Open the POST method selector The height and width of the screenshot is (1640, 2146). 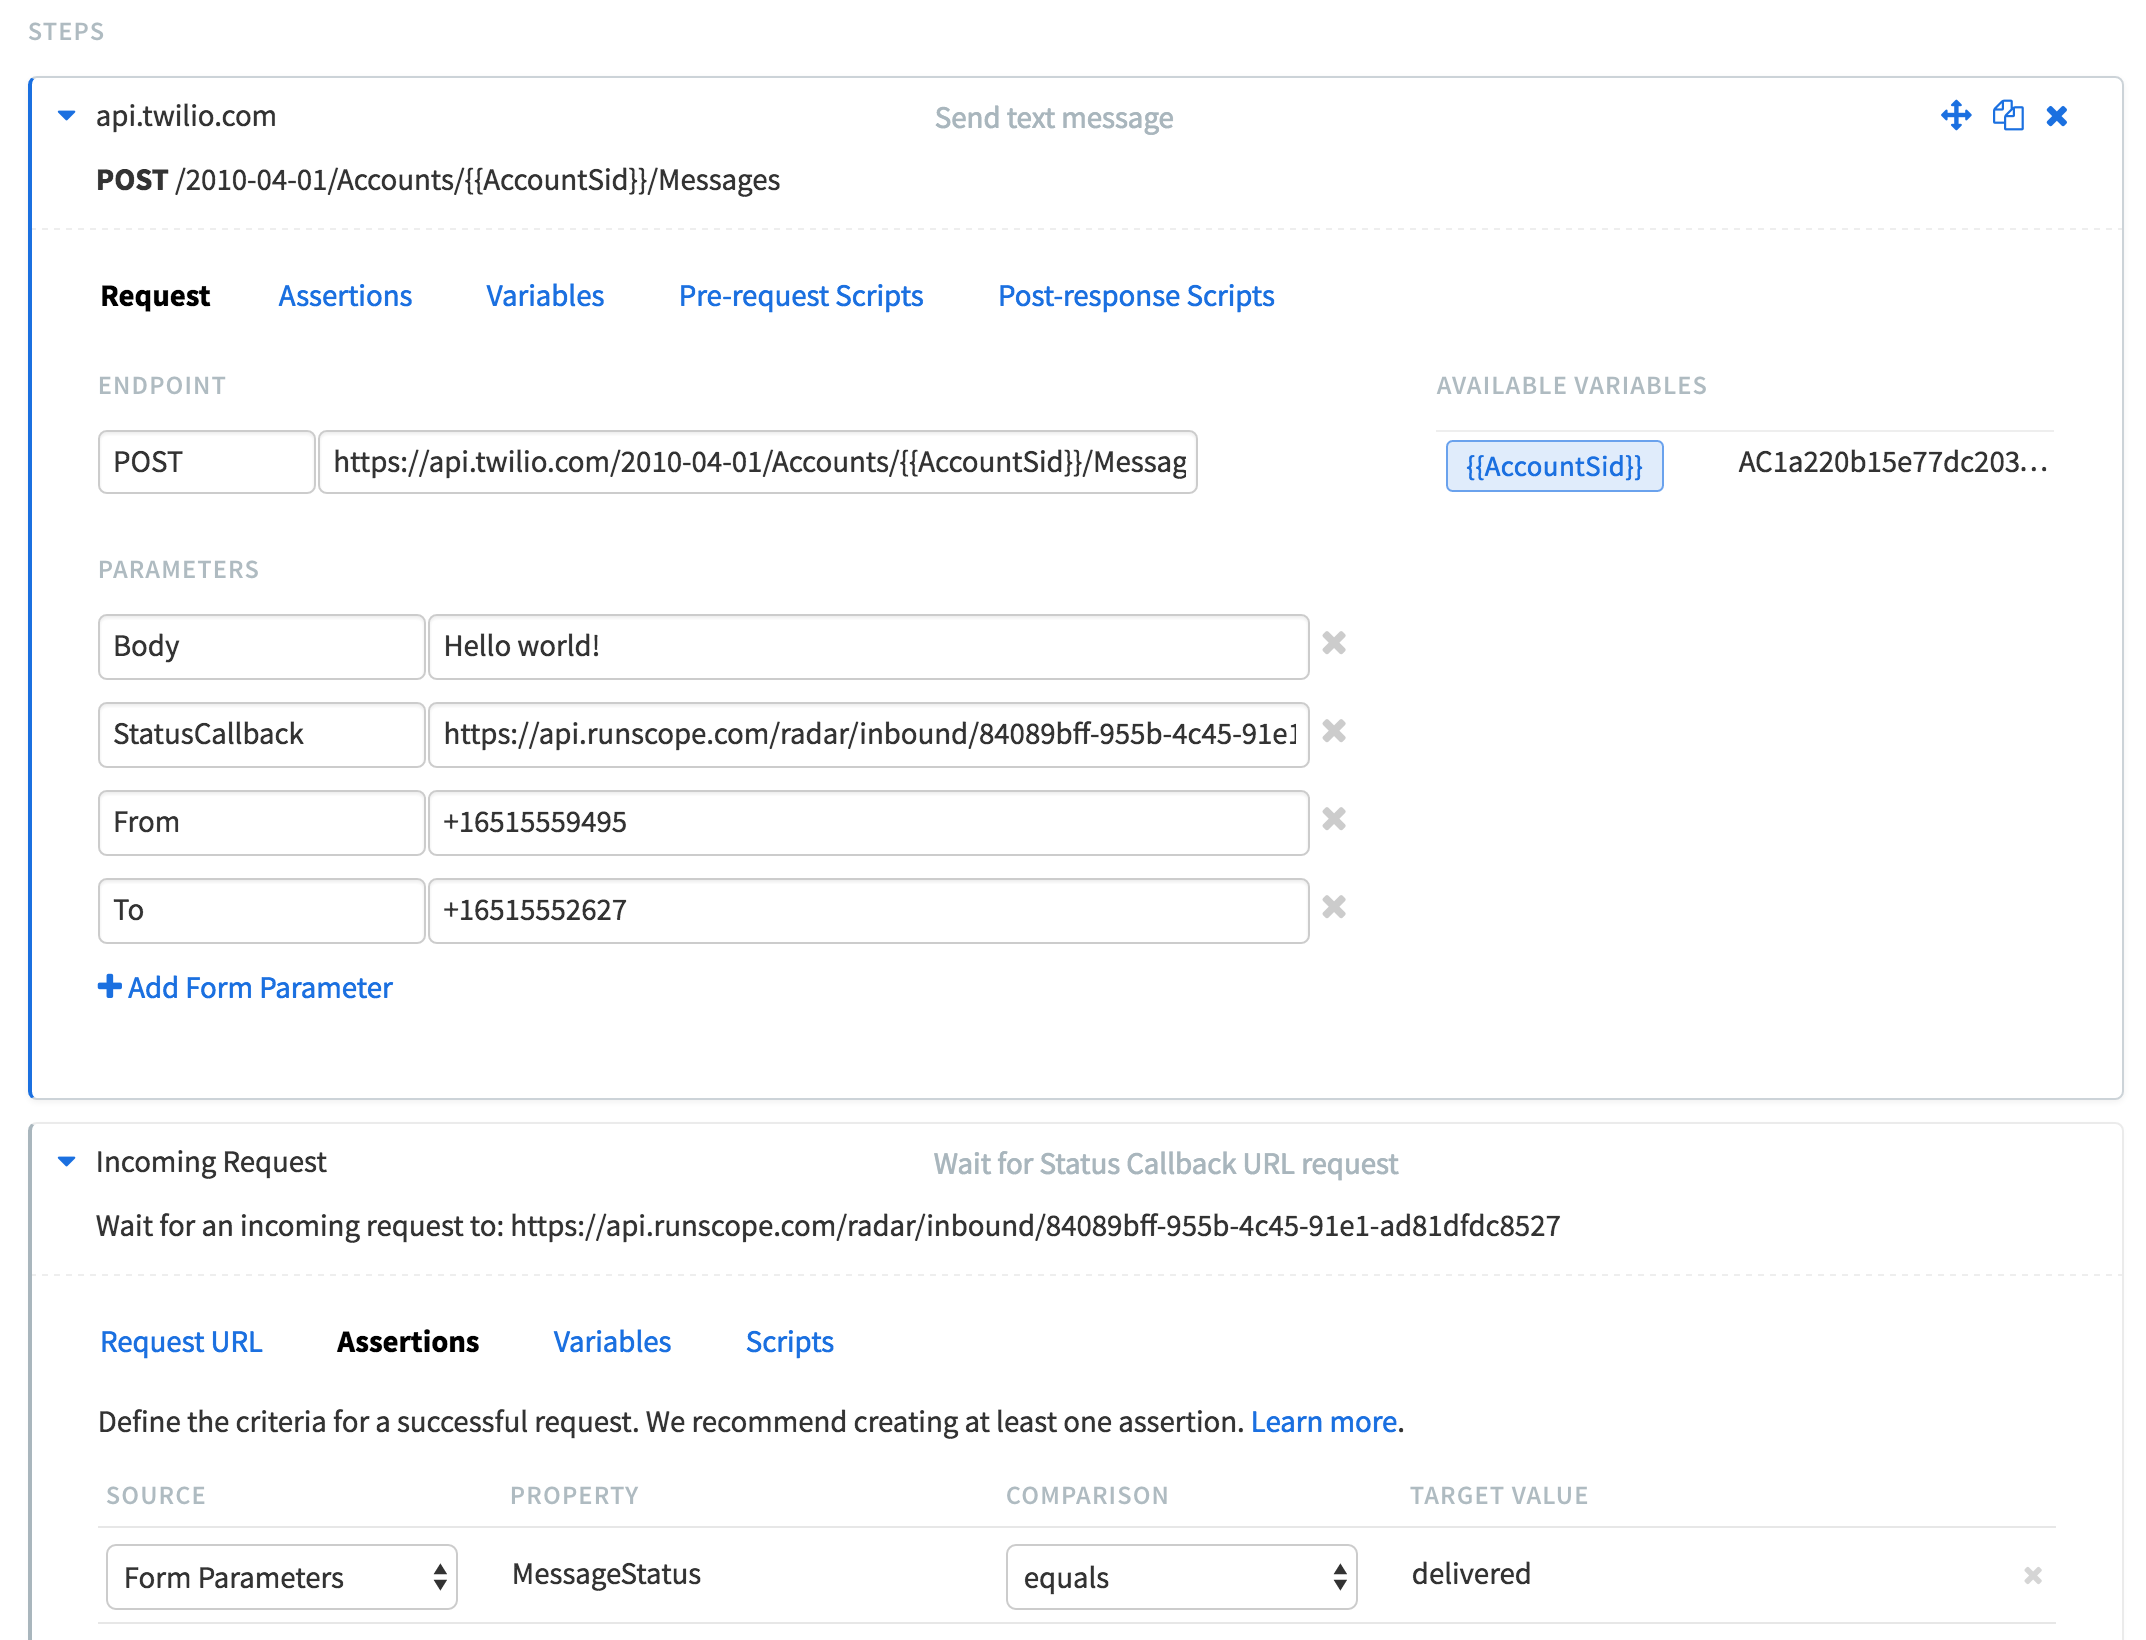[x=206, y=462]
